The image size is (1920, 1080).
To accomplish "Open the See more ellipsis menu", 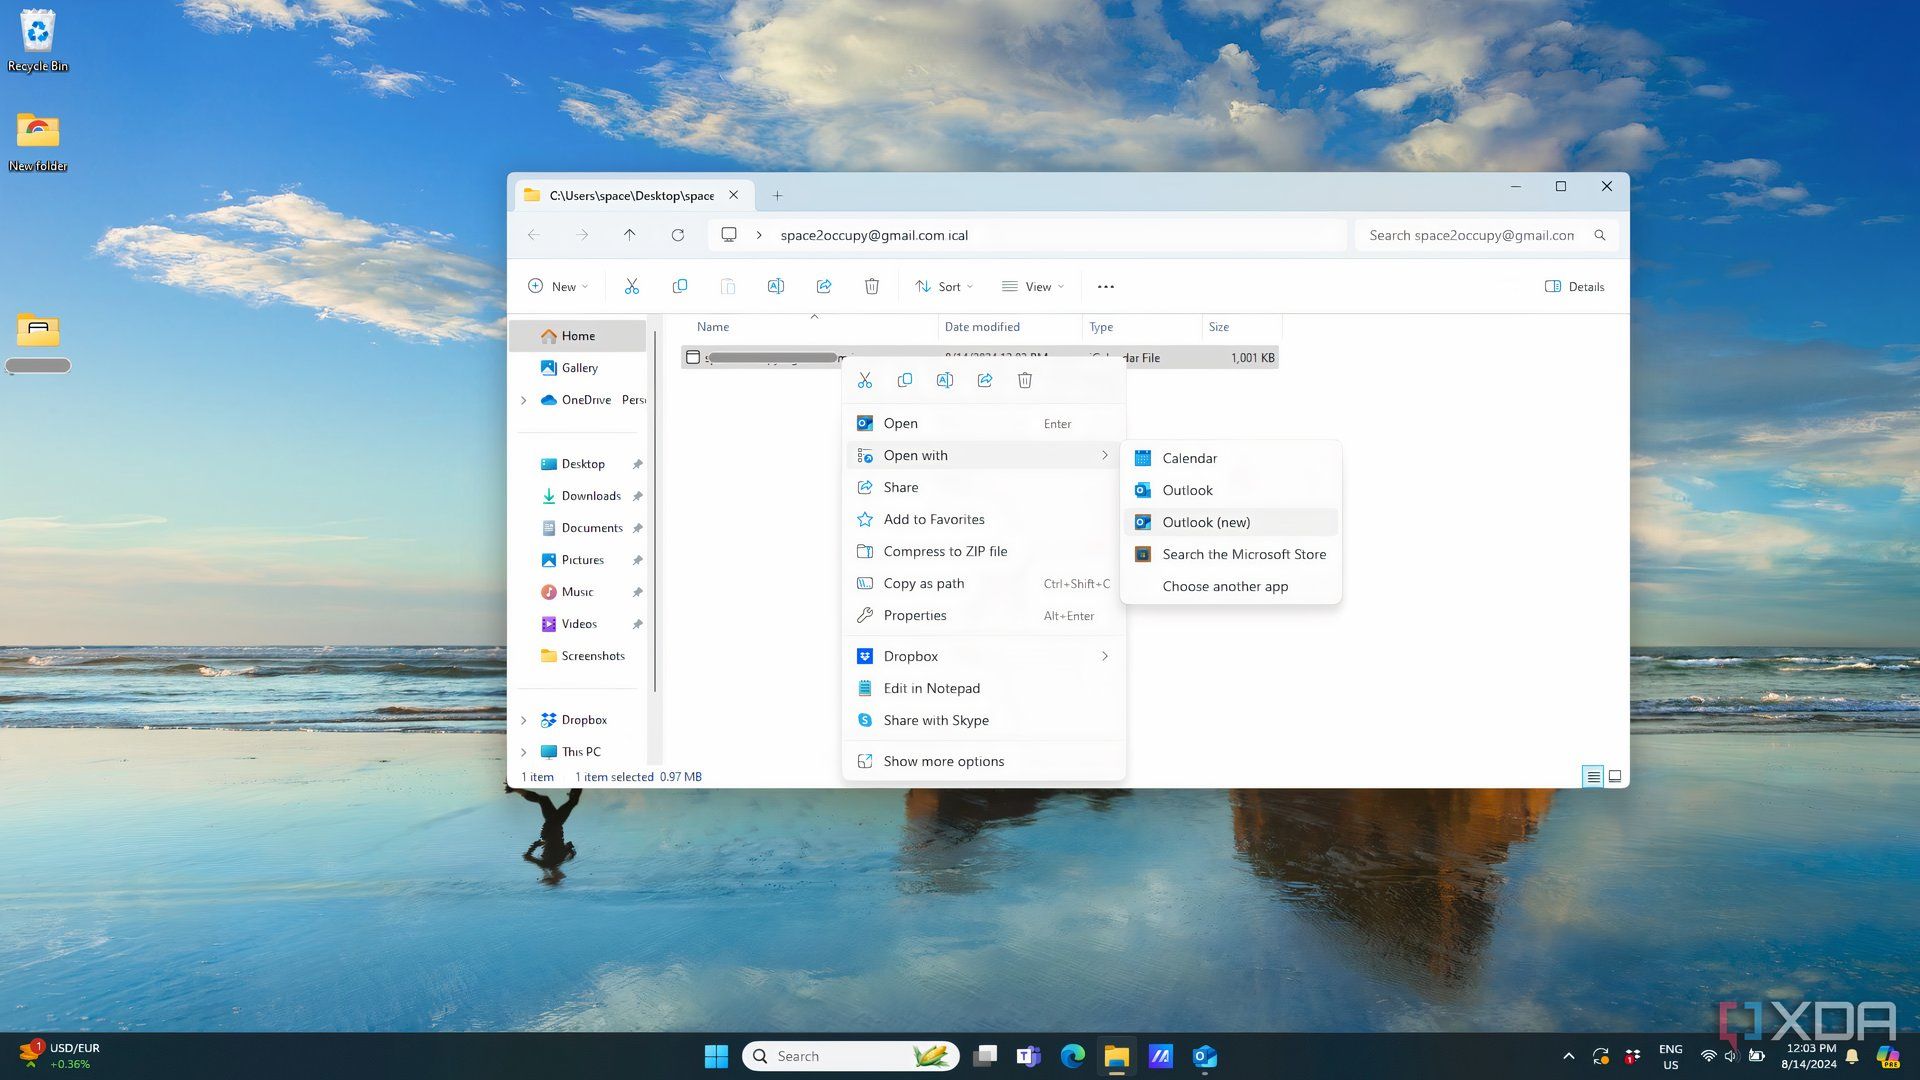I will (x=1105, y=287).
